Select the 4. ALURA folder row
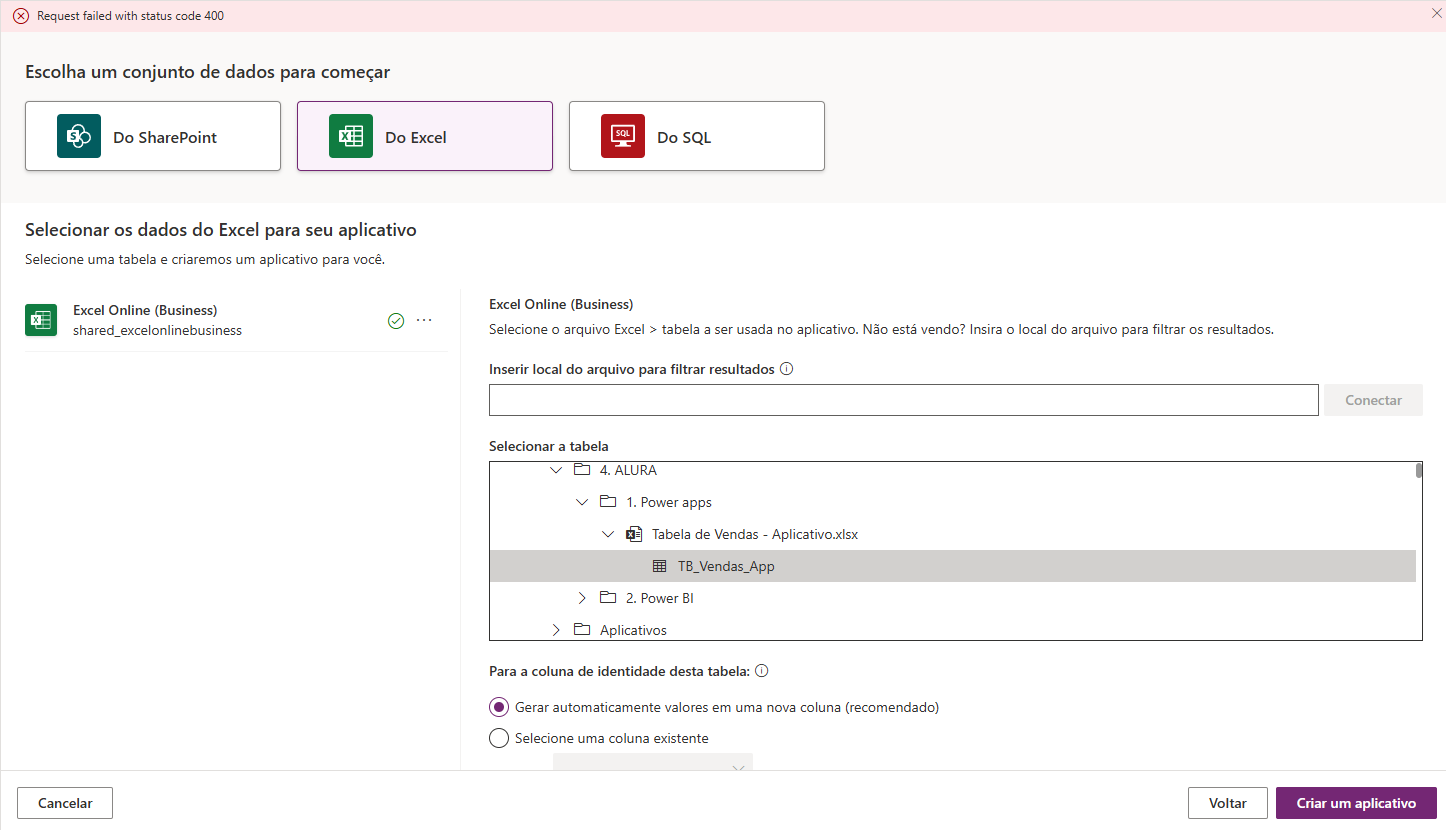 click(952, 470)
